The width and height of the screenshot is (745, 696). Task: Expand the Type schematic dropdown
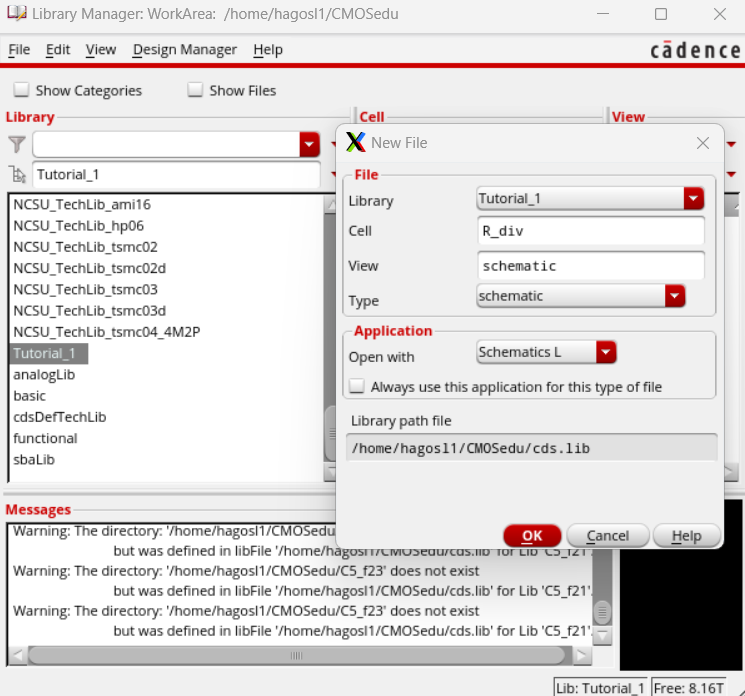point(675,296)
